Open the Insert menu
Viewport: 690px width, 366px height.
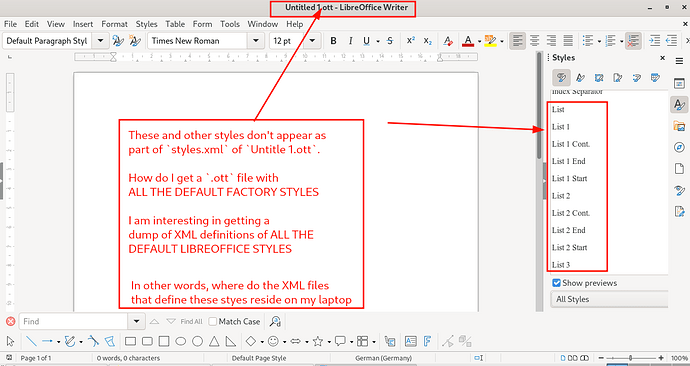pyautogui.click(x=83, y=24)
